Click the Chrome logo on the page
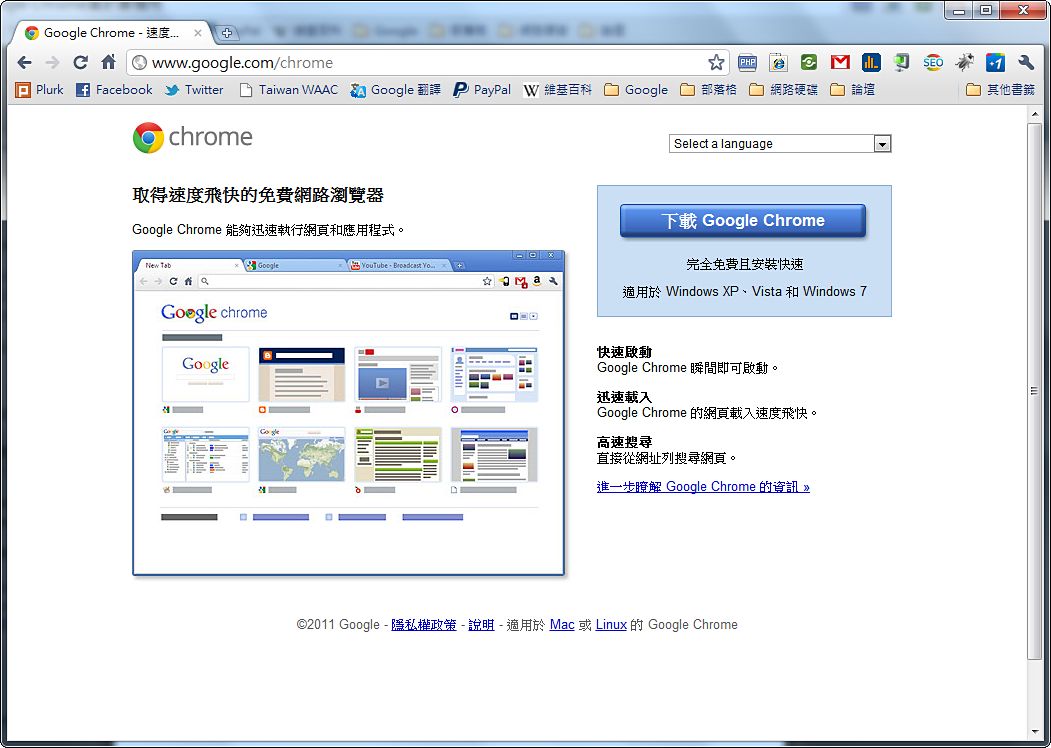This screenshot has height=748, width=1051. click(x=192, y=137)
